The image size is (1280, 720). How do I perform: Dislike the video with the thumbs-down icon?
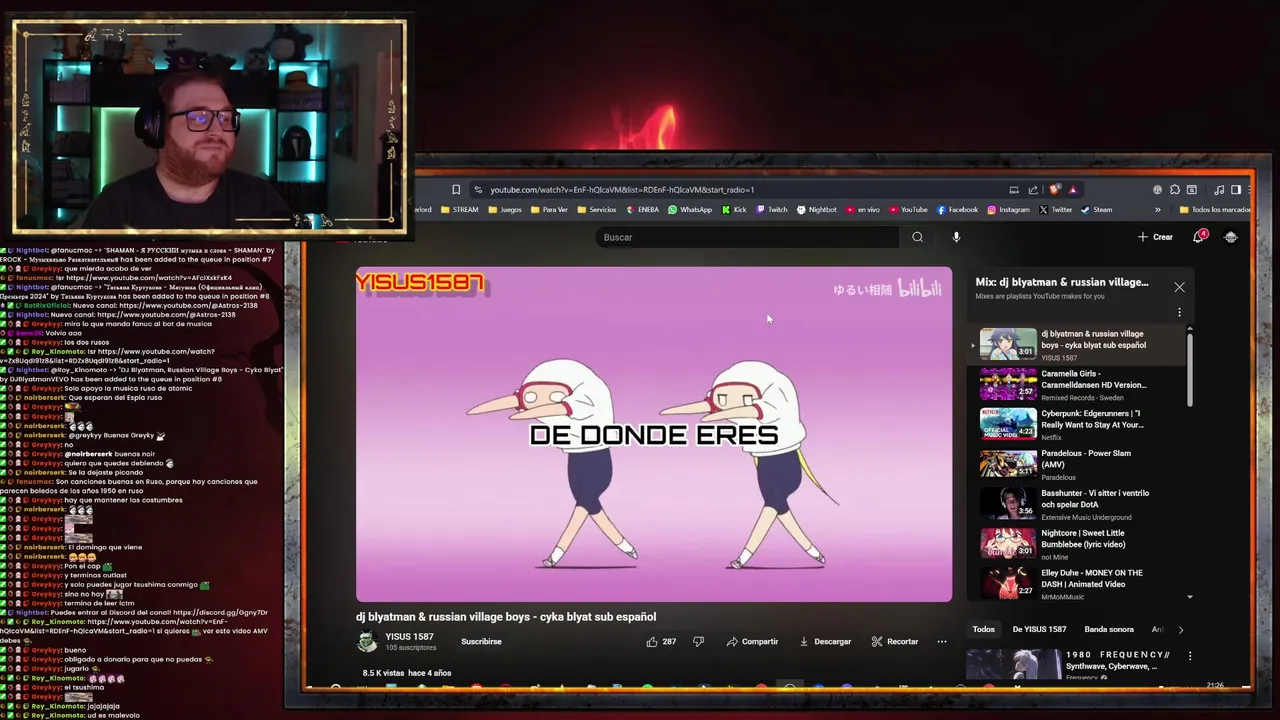click(698, 641)
